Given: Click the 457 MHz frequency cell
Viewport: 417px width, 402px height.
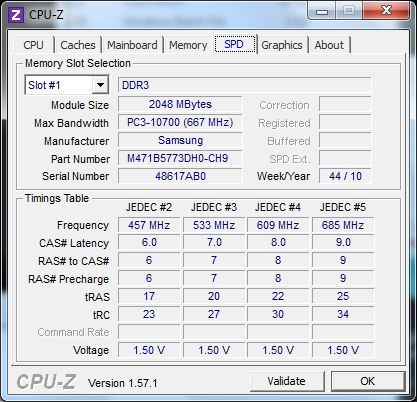Looking at the screenshot, I should point(149,225).
